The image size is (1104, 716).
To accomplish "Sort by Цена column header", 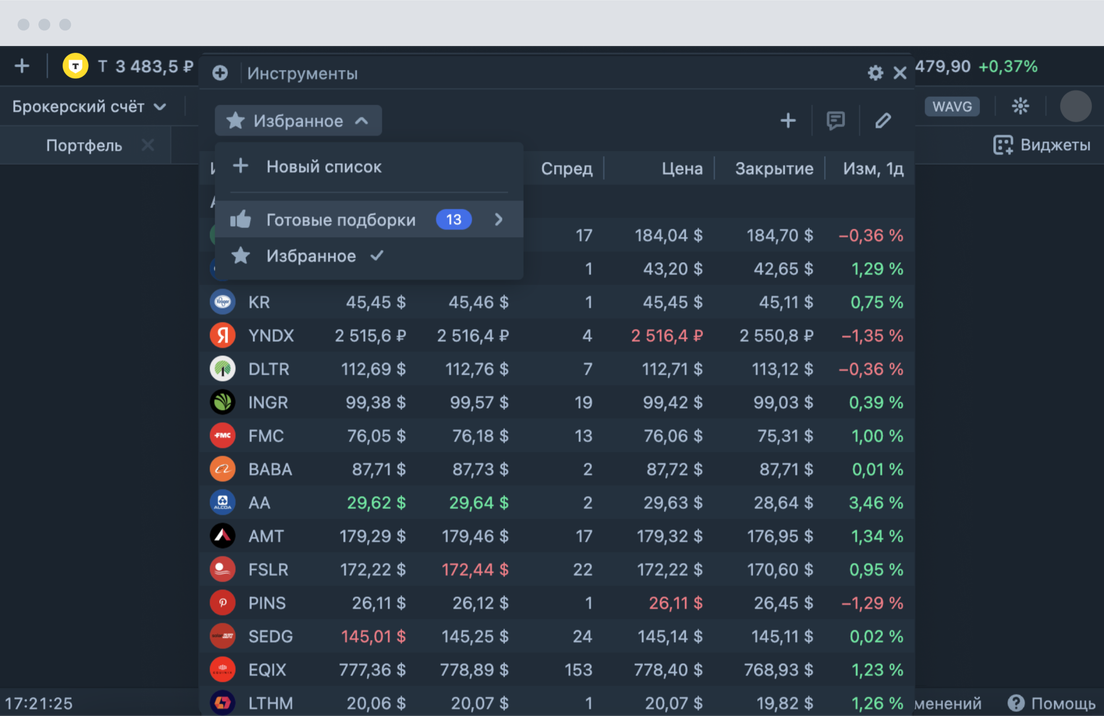I will tap(682, 169).
